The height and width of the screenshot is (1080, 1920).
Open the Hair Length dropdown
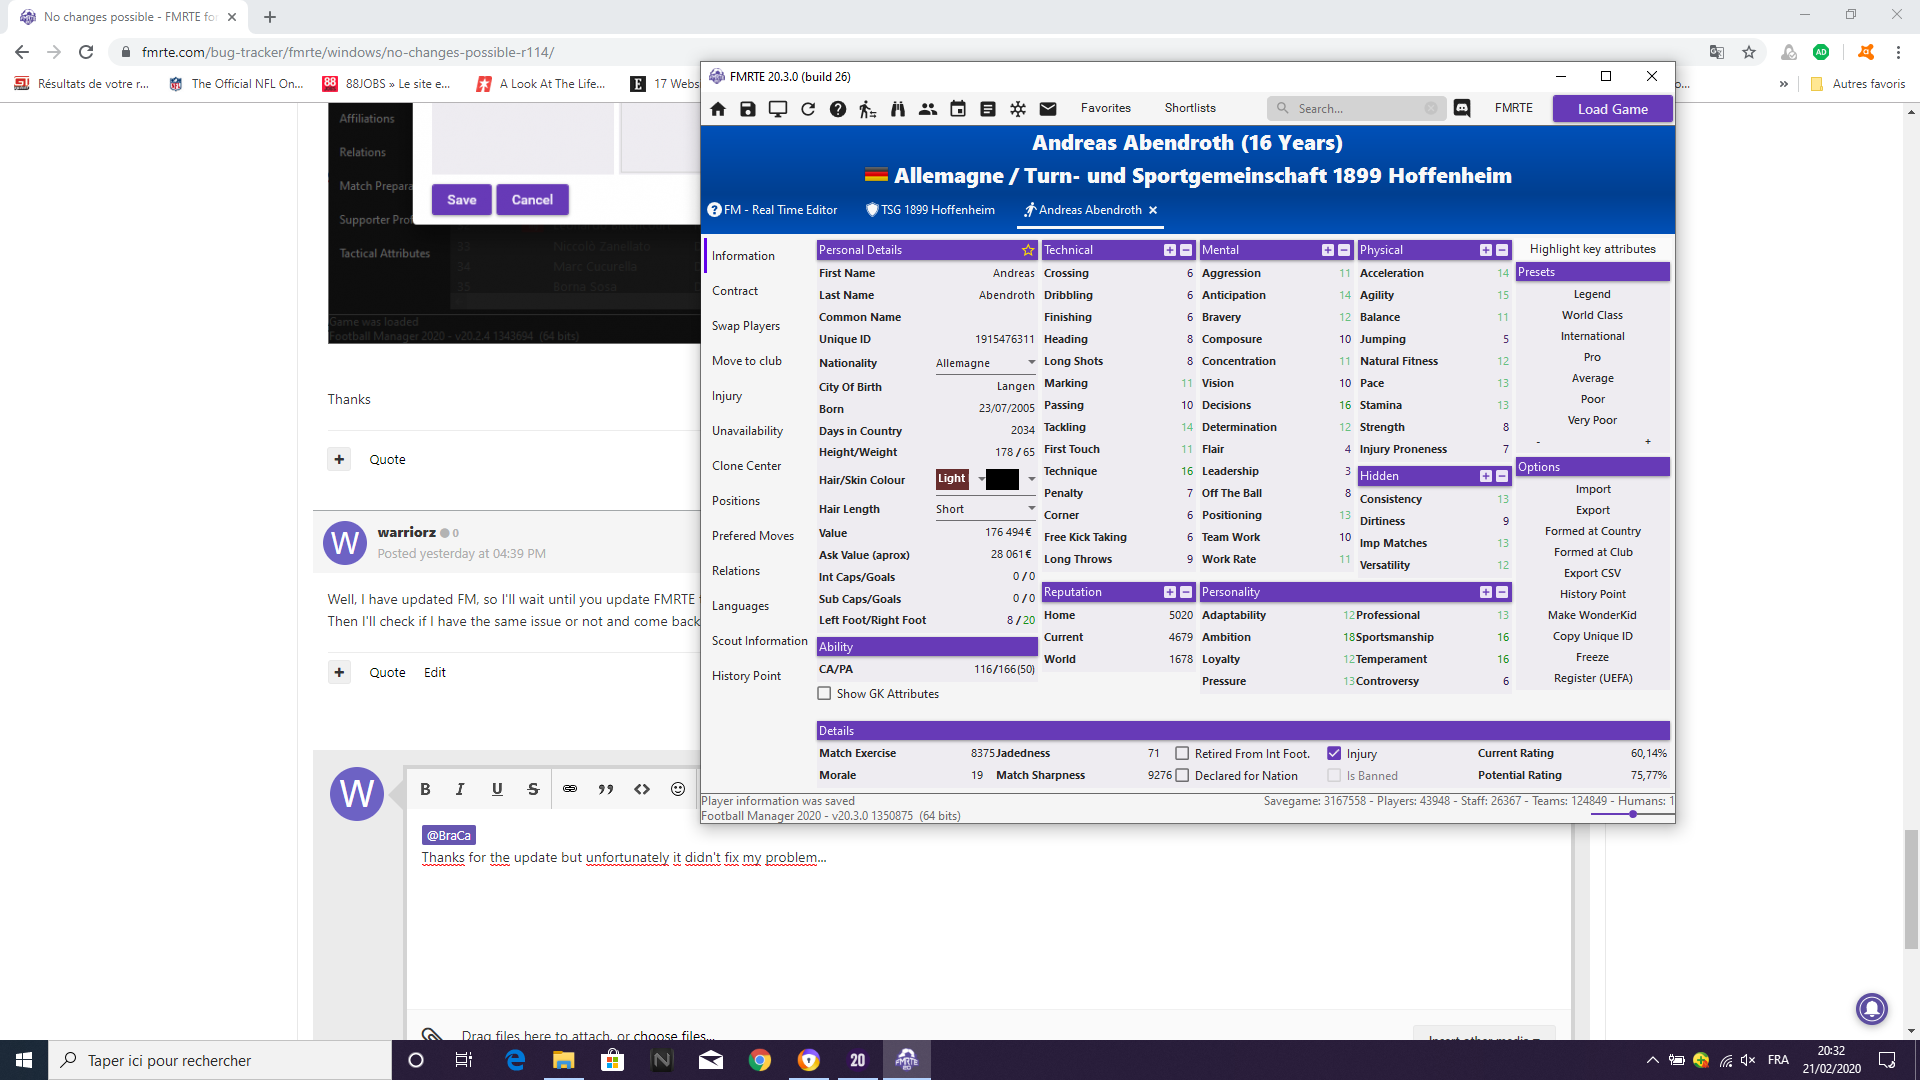click(985, 509)
